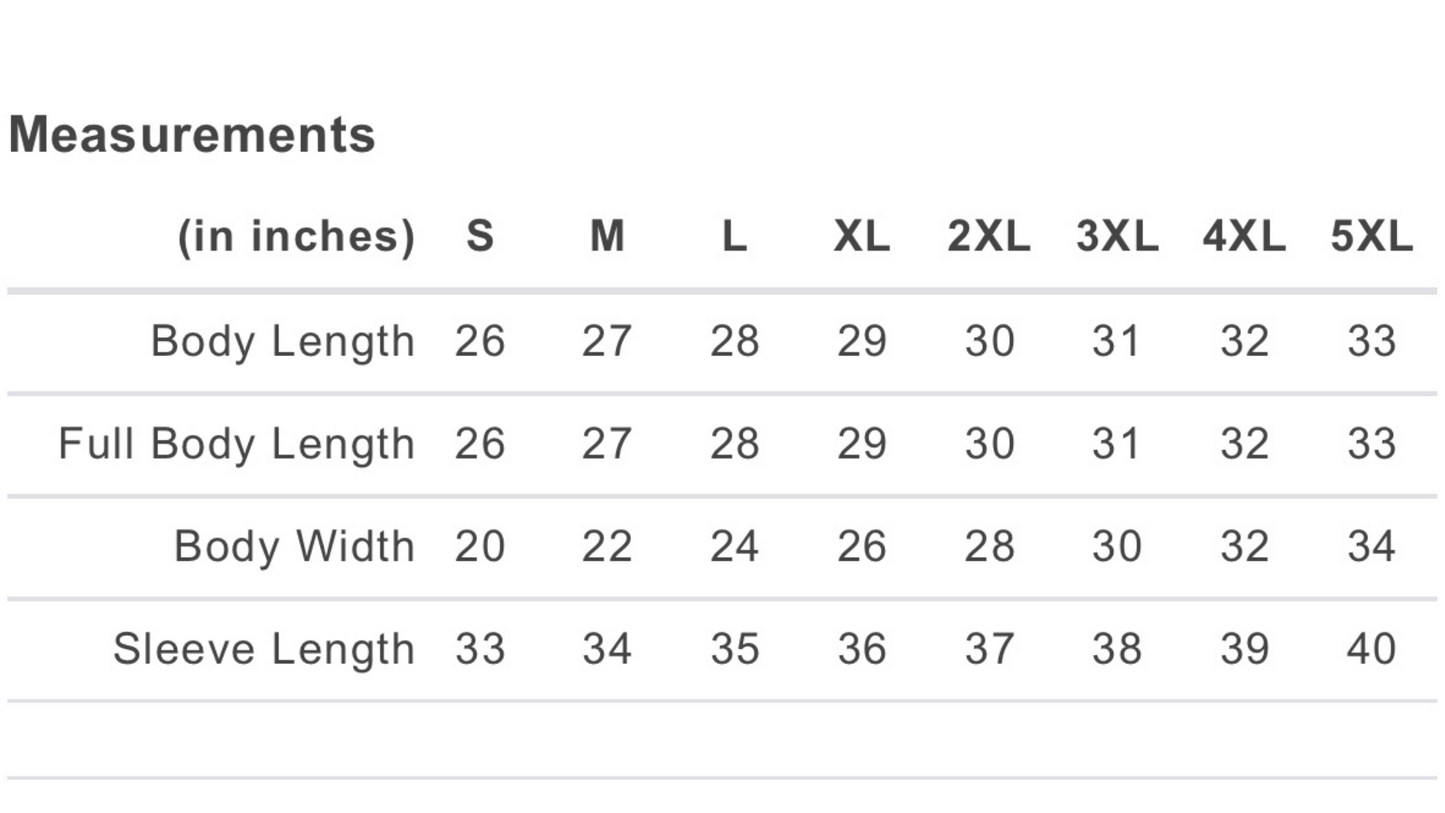
Task: Click Body Width value 28 for 2XL
Action: pos(989,547)
